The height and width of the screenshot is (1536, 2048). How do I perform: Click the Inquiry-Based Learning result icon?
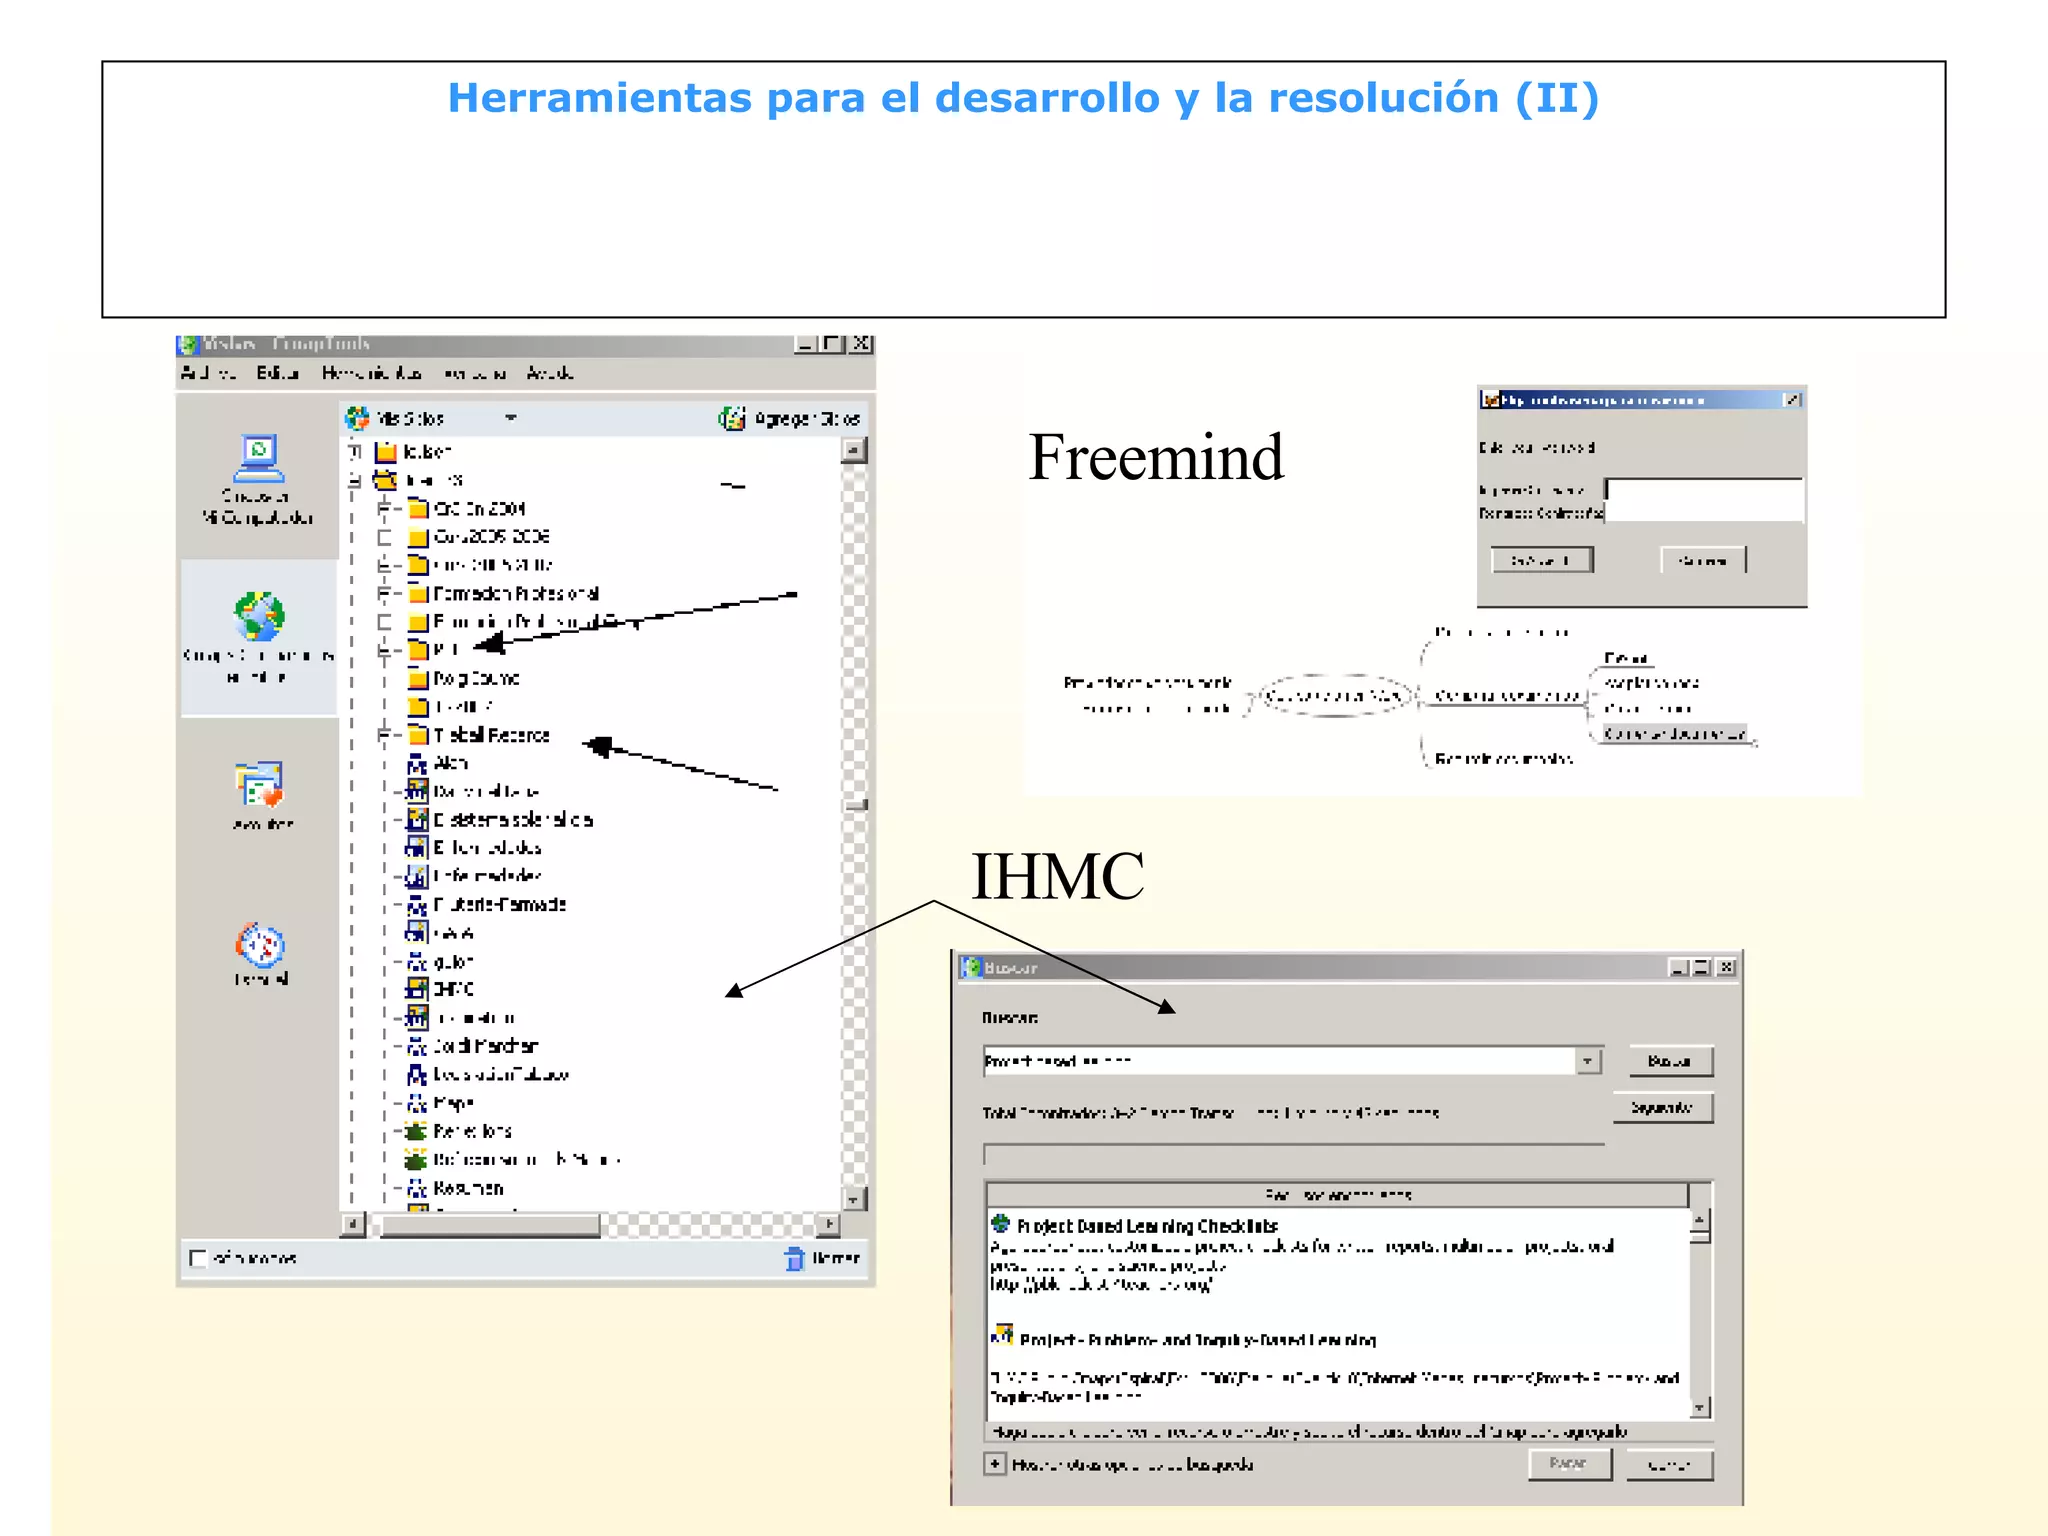point(1002,1334)
